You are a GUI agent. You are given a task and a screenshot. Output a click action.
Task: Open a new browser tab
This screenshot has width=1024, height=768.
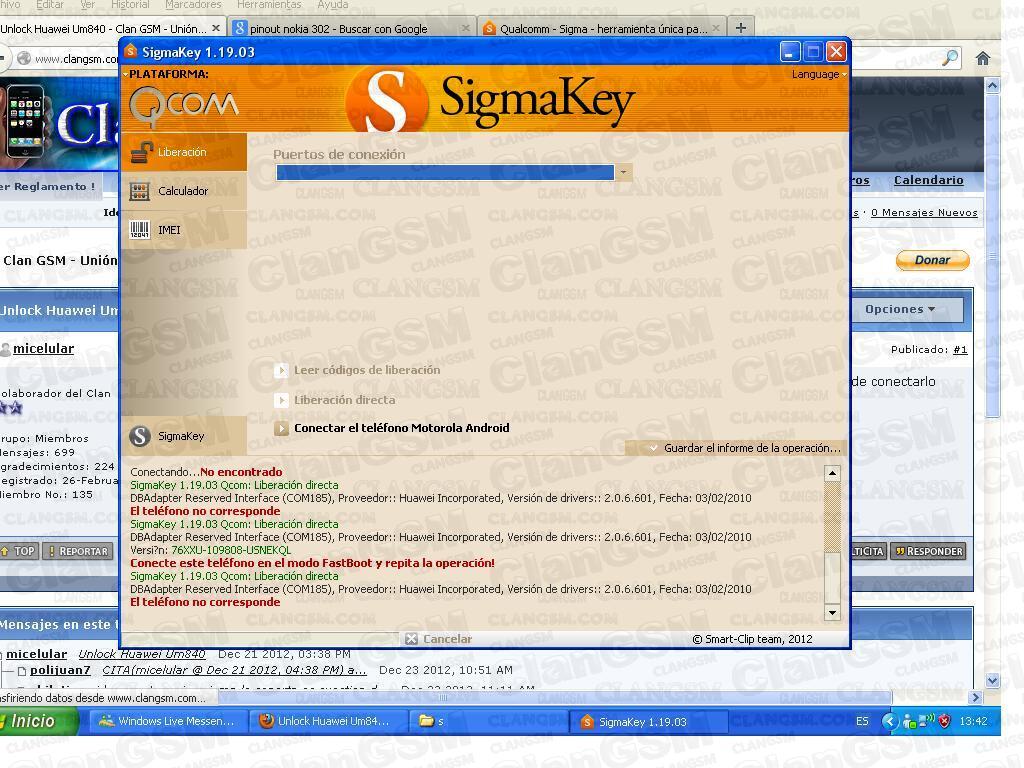point(741,28)
